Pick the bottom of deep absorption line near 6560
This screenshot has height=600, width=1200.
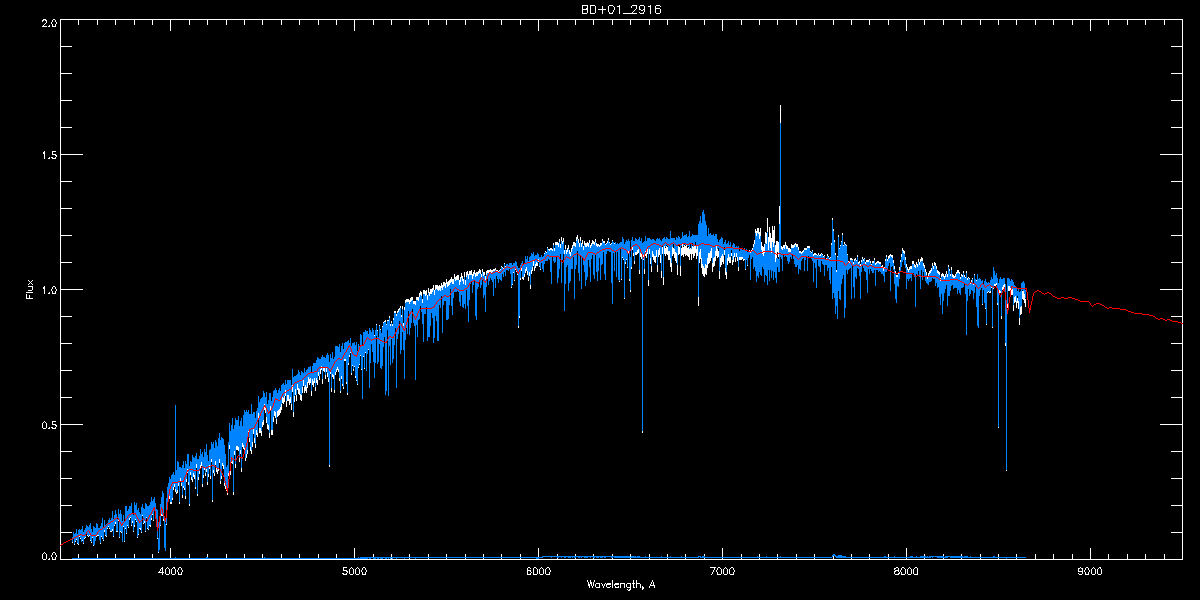click(642, 430)
